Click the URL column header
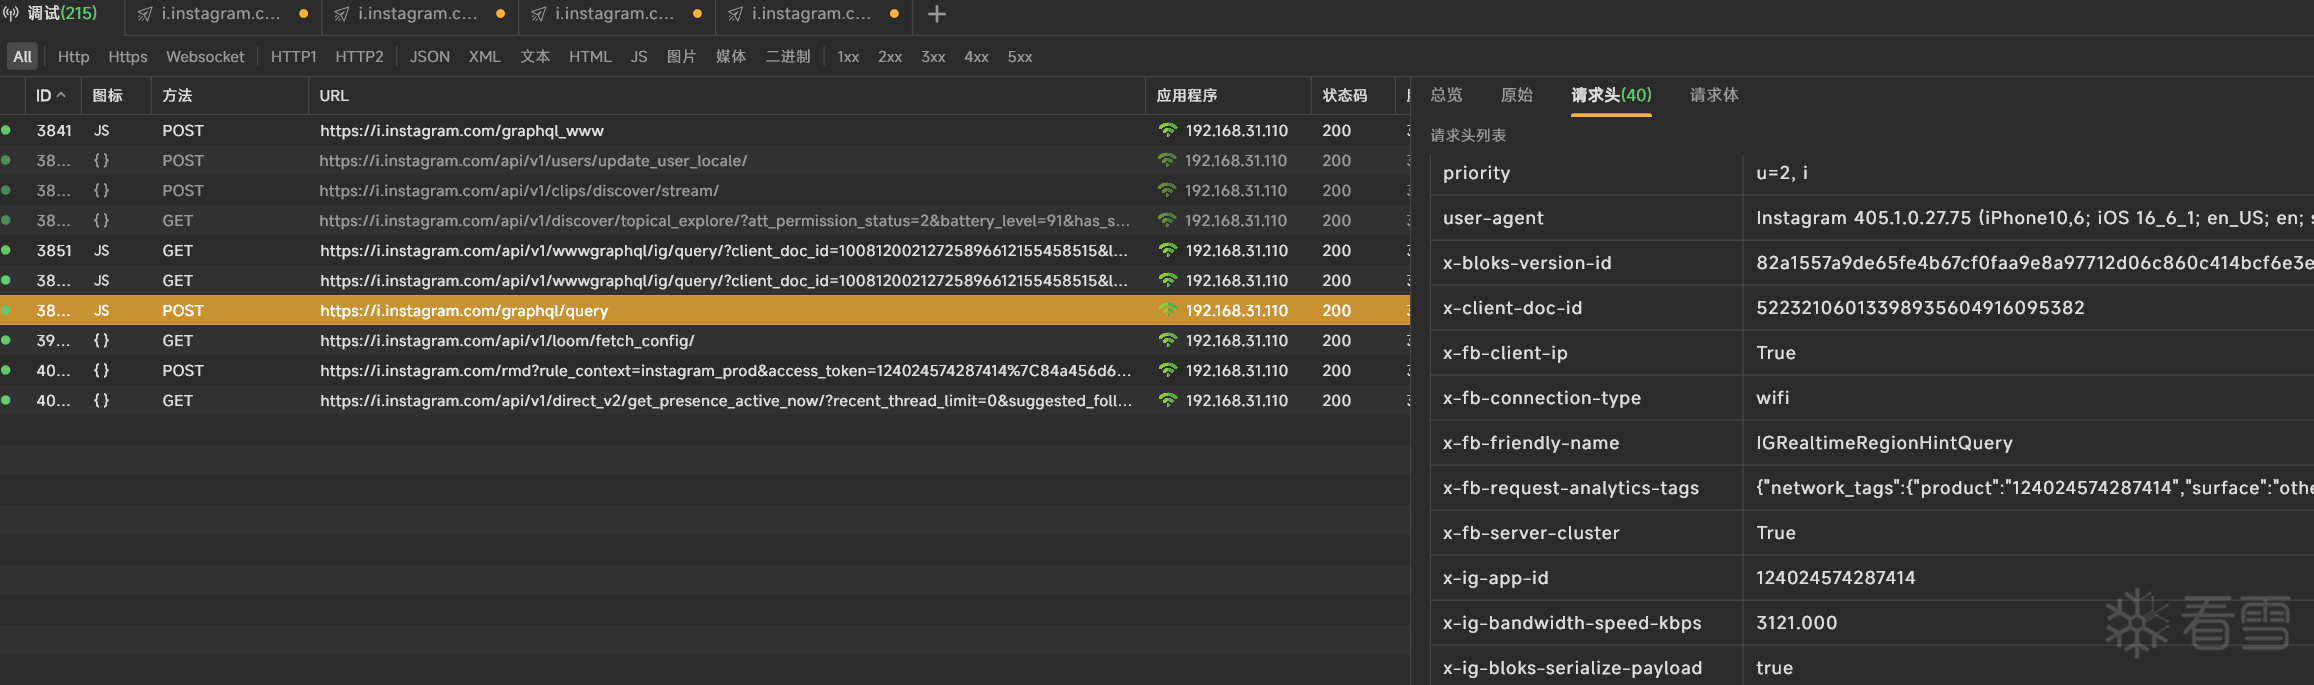The height and width of the screenshot is (685, 2314). [727, 96]
